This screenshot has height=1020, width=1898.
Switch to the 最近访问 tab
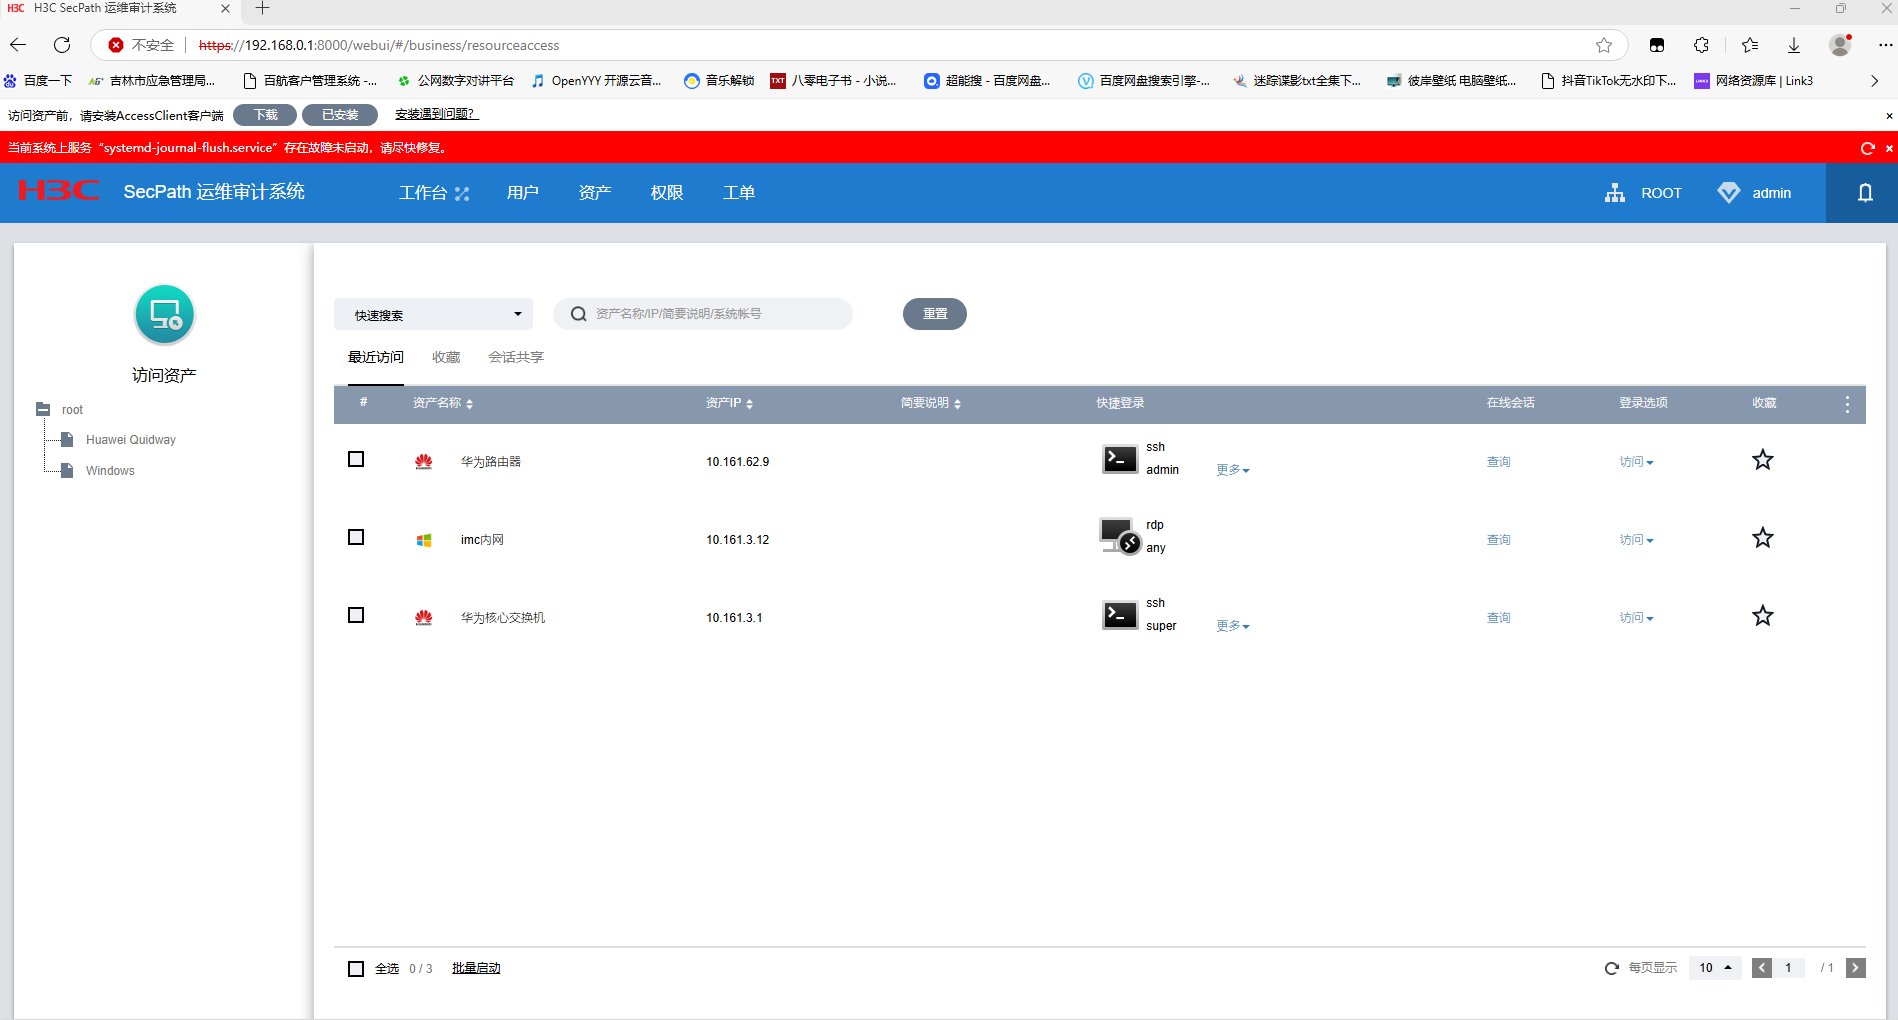(x=376, y=357)
